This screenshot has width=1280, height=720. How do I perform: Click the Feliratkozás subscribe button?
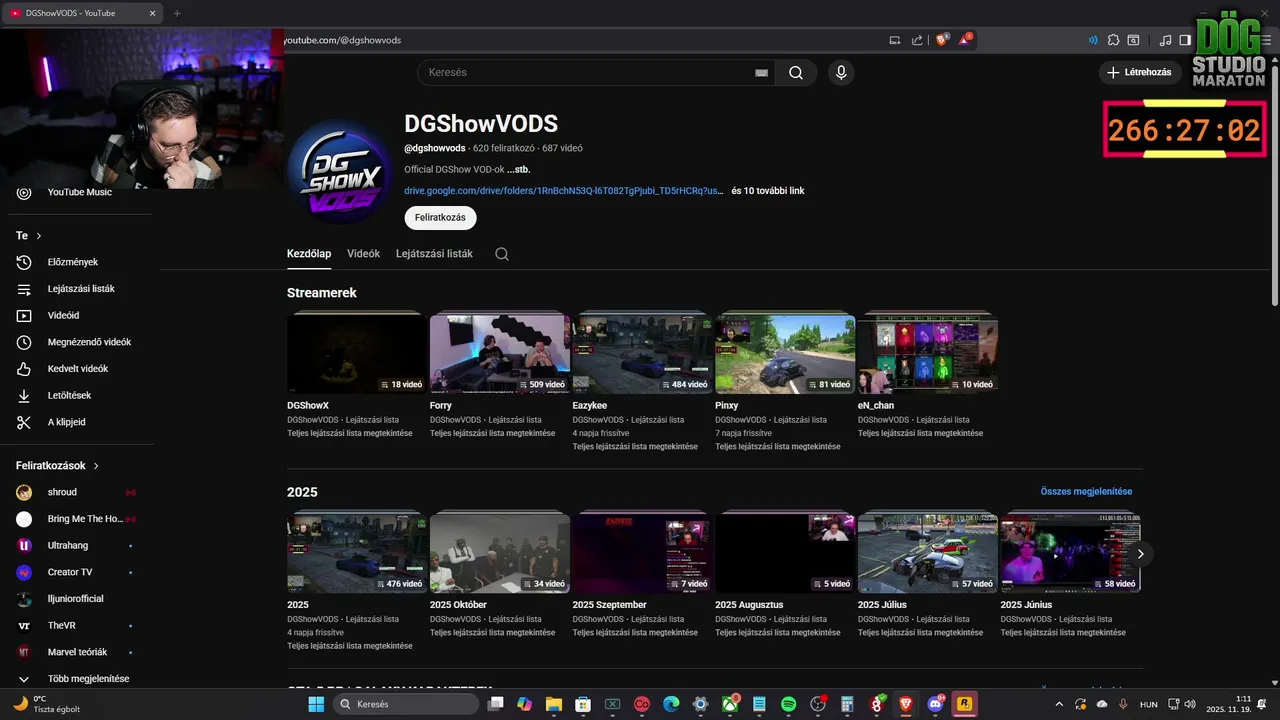click(x=440, y=217)
